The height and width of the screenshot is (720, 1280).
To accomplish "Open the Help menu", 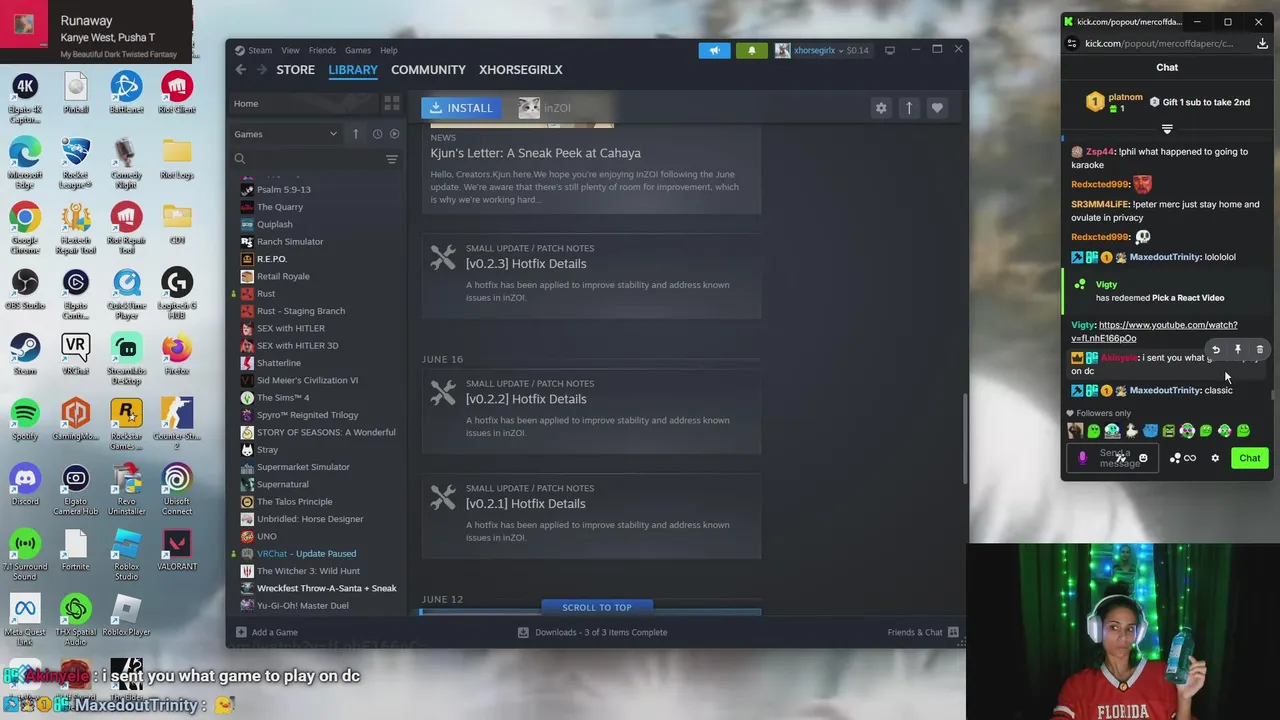I will (x=389, y=50).
